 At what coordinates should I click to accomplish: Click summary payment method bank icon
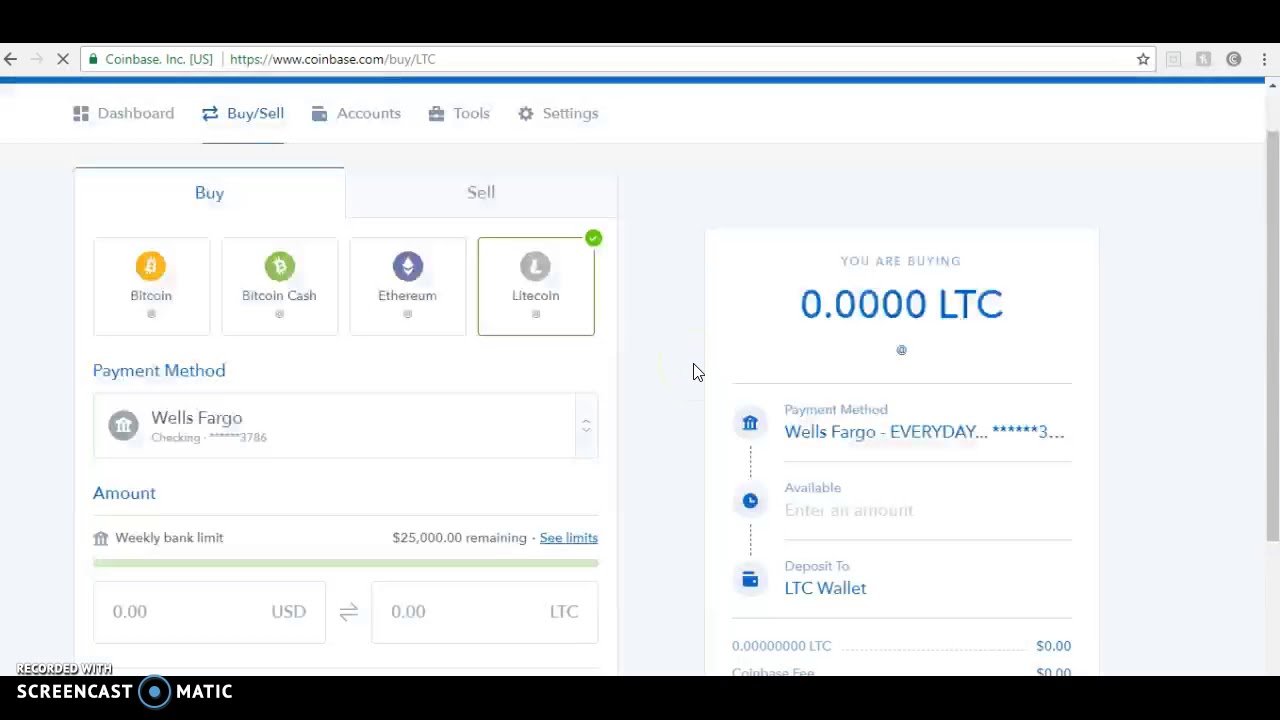tap(750, 423)
